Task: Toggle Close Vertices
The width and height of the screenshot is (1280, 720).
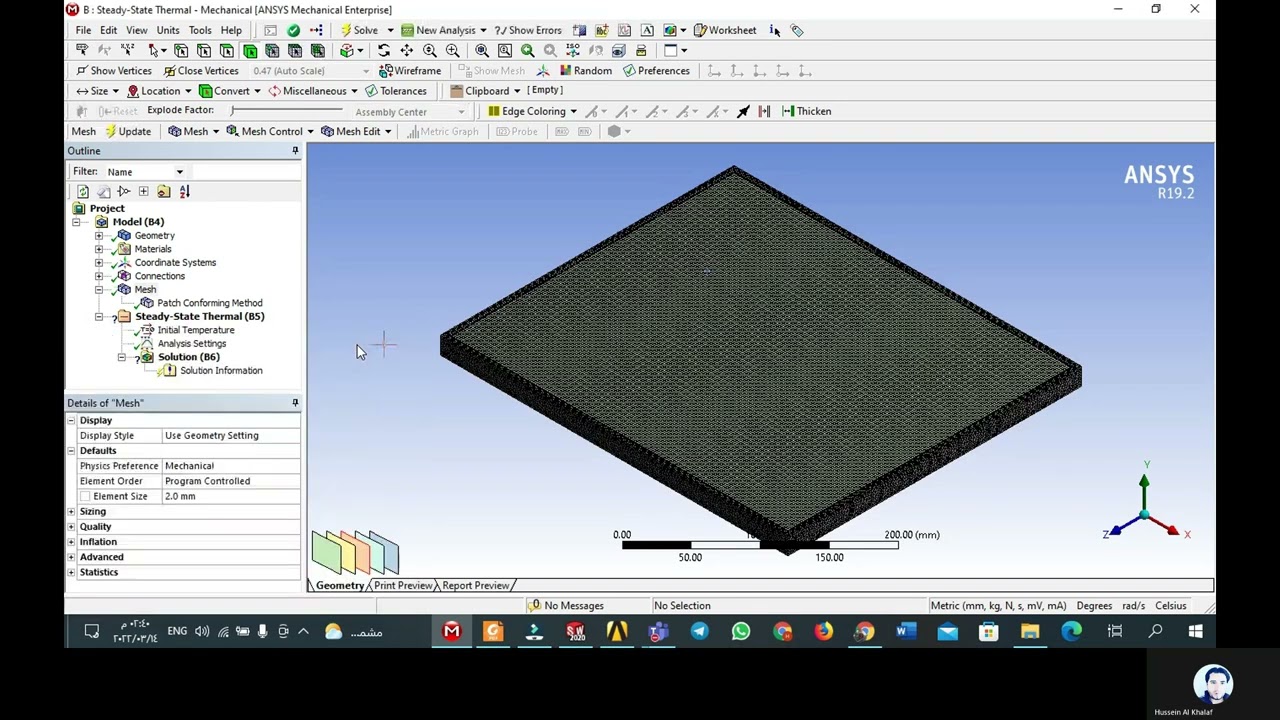Action: click(200, 71)
